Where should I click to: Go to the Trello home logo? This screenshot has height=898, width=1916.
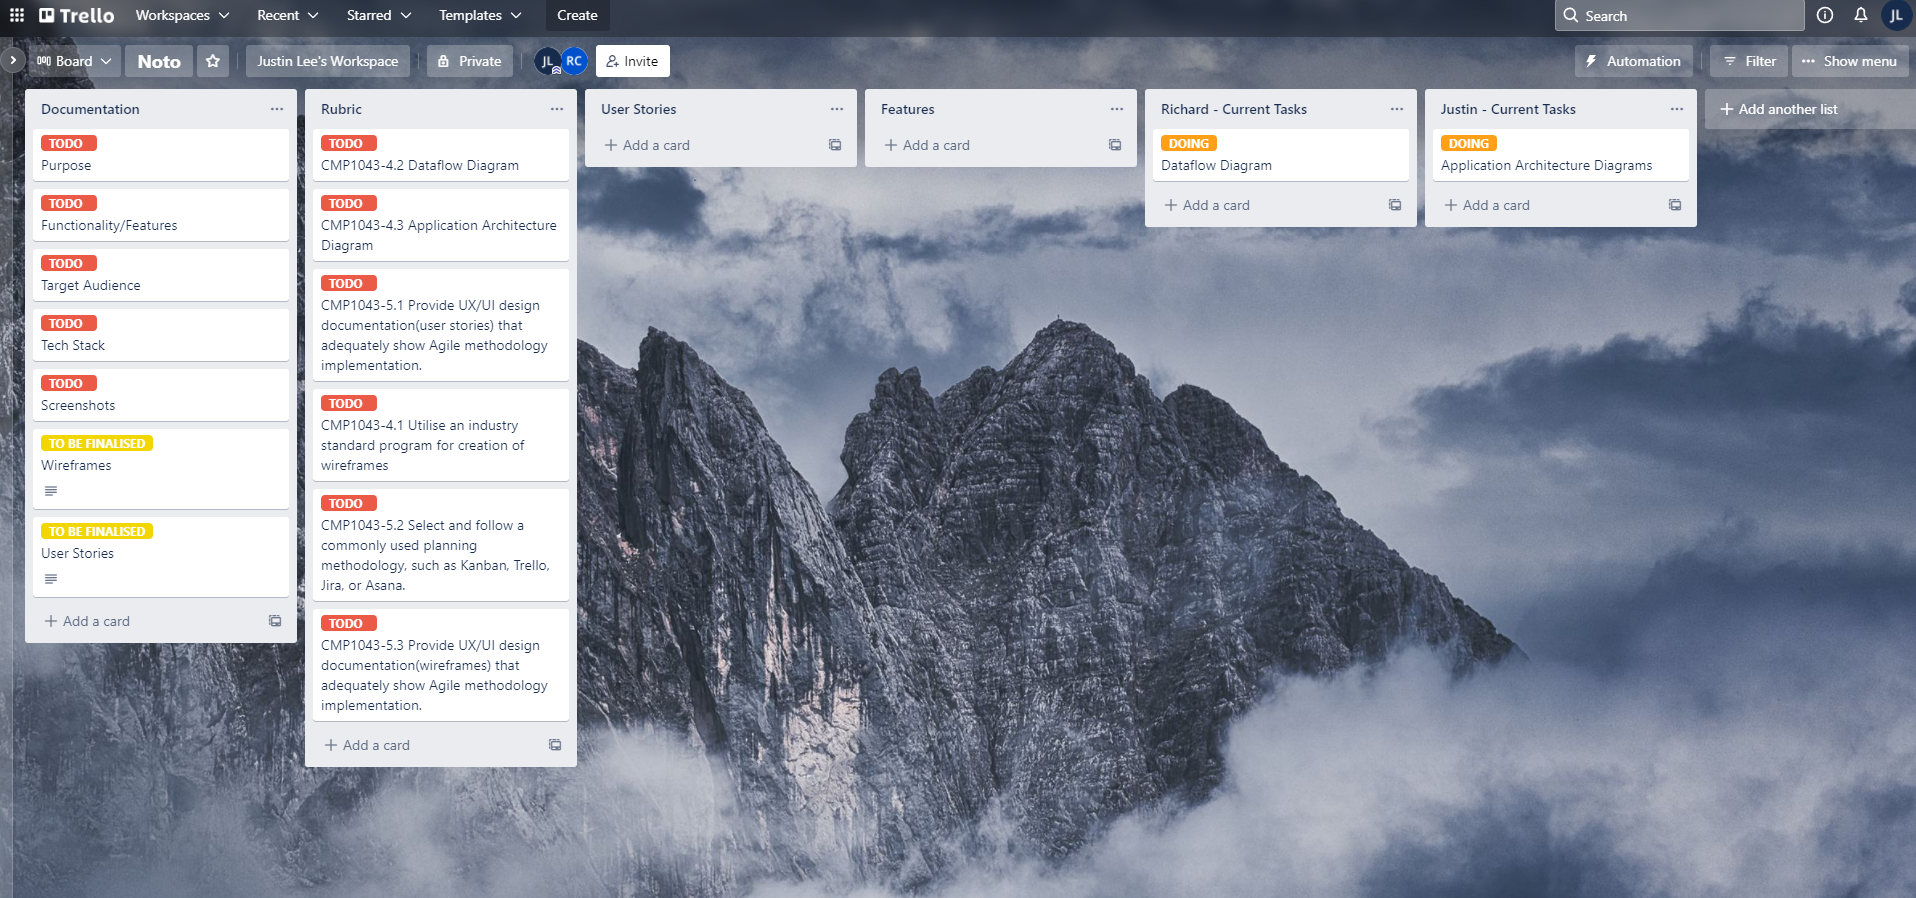coord(77,15)
